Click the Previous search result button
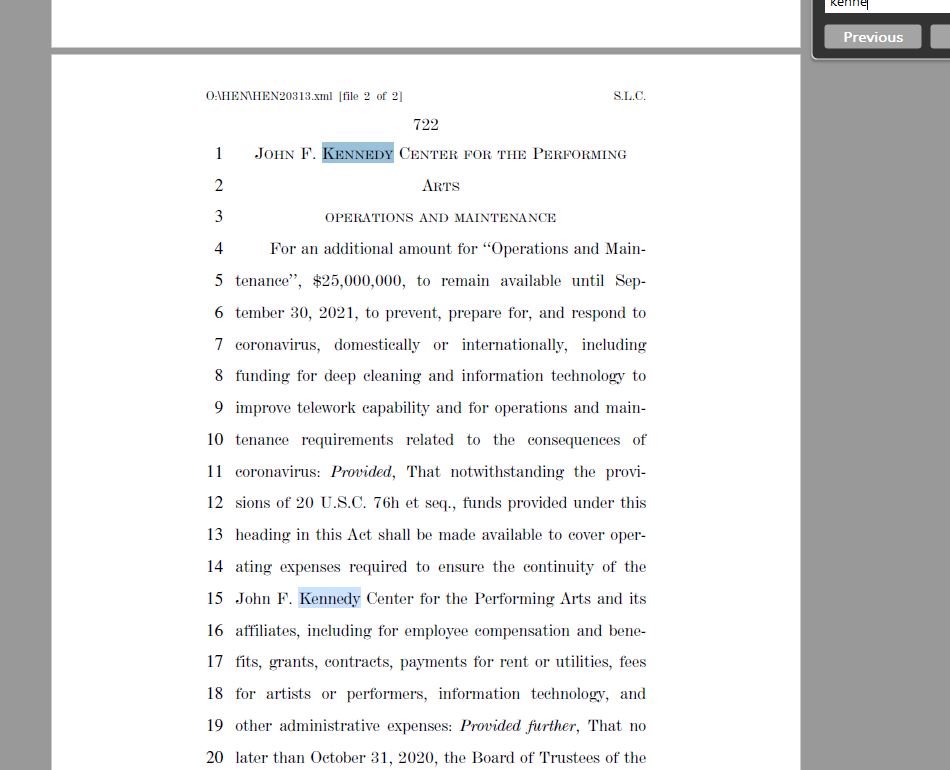 pos(872,37)
